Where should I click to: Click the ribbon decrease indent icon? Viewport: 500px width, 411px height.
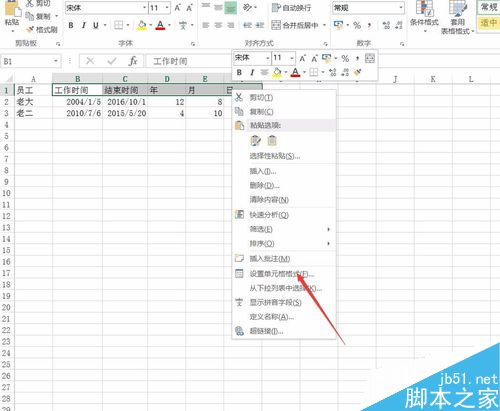(x=248, y=25)
